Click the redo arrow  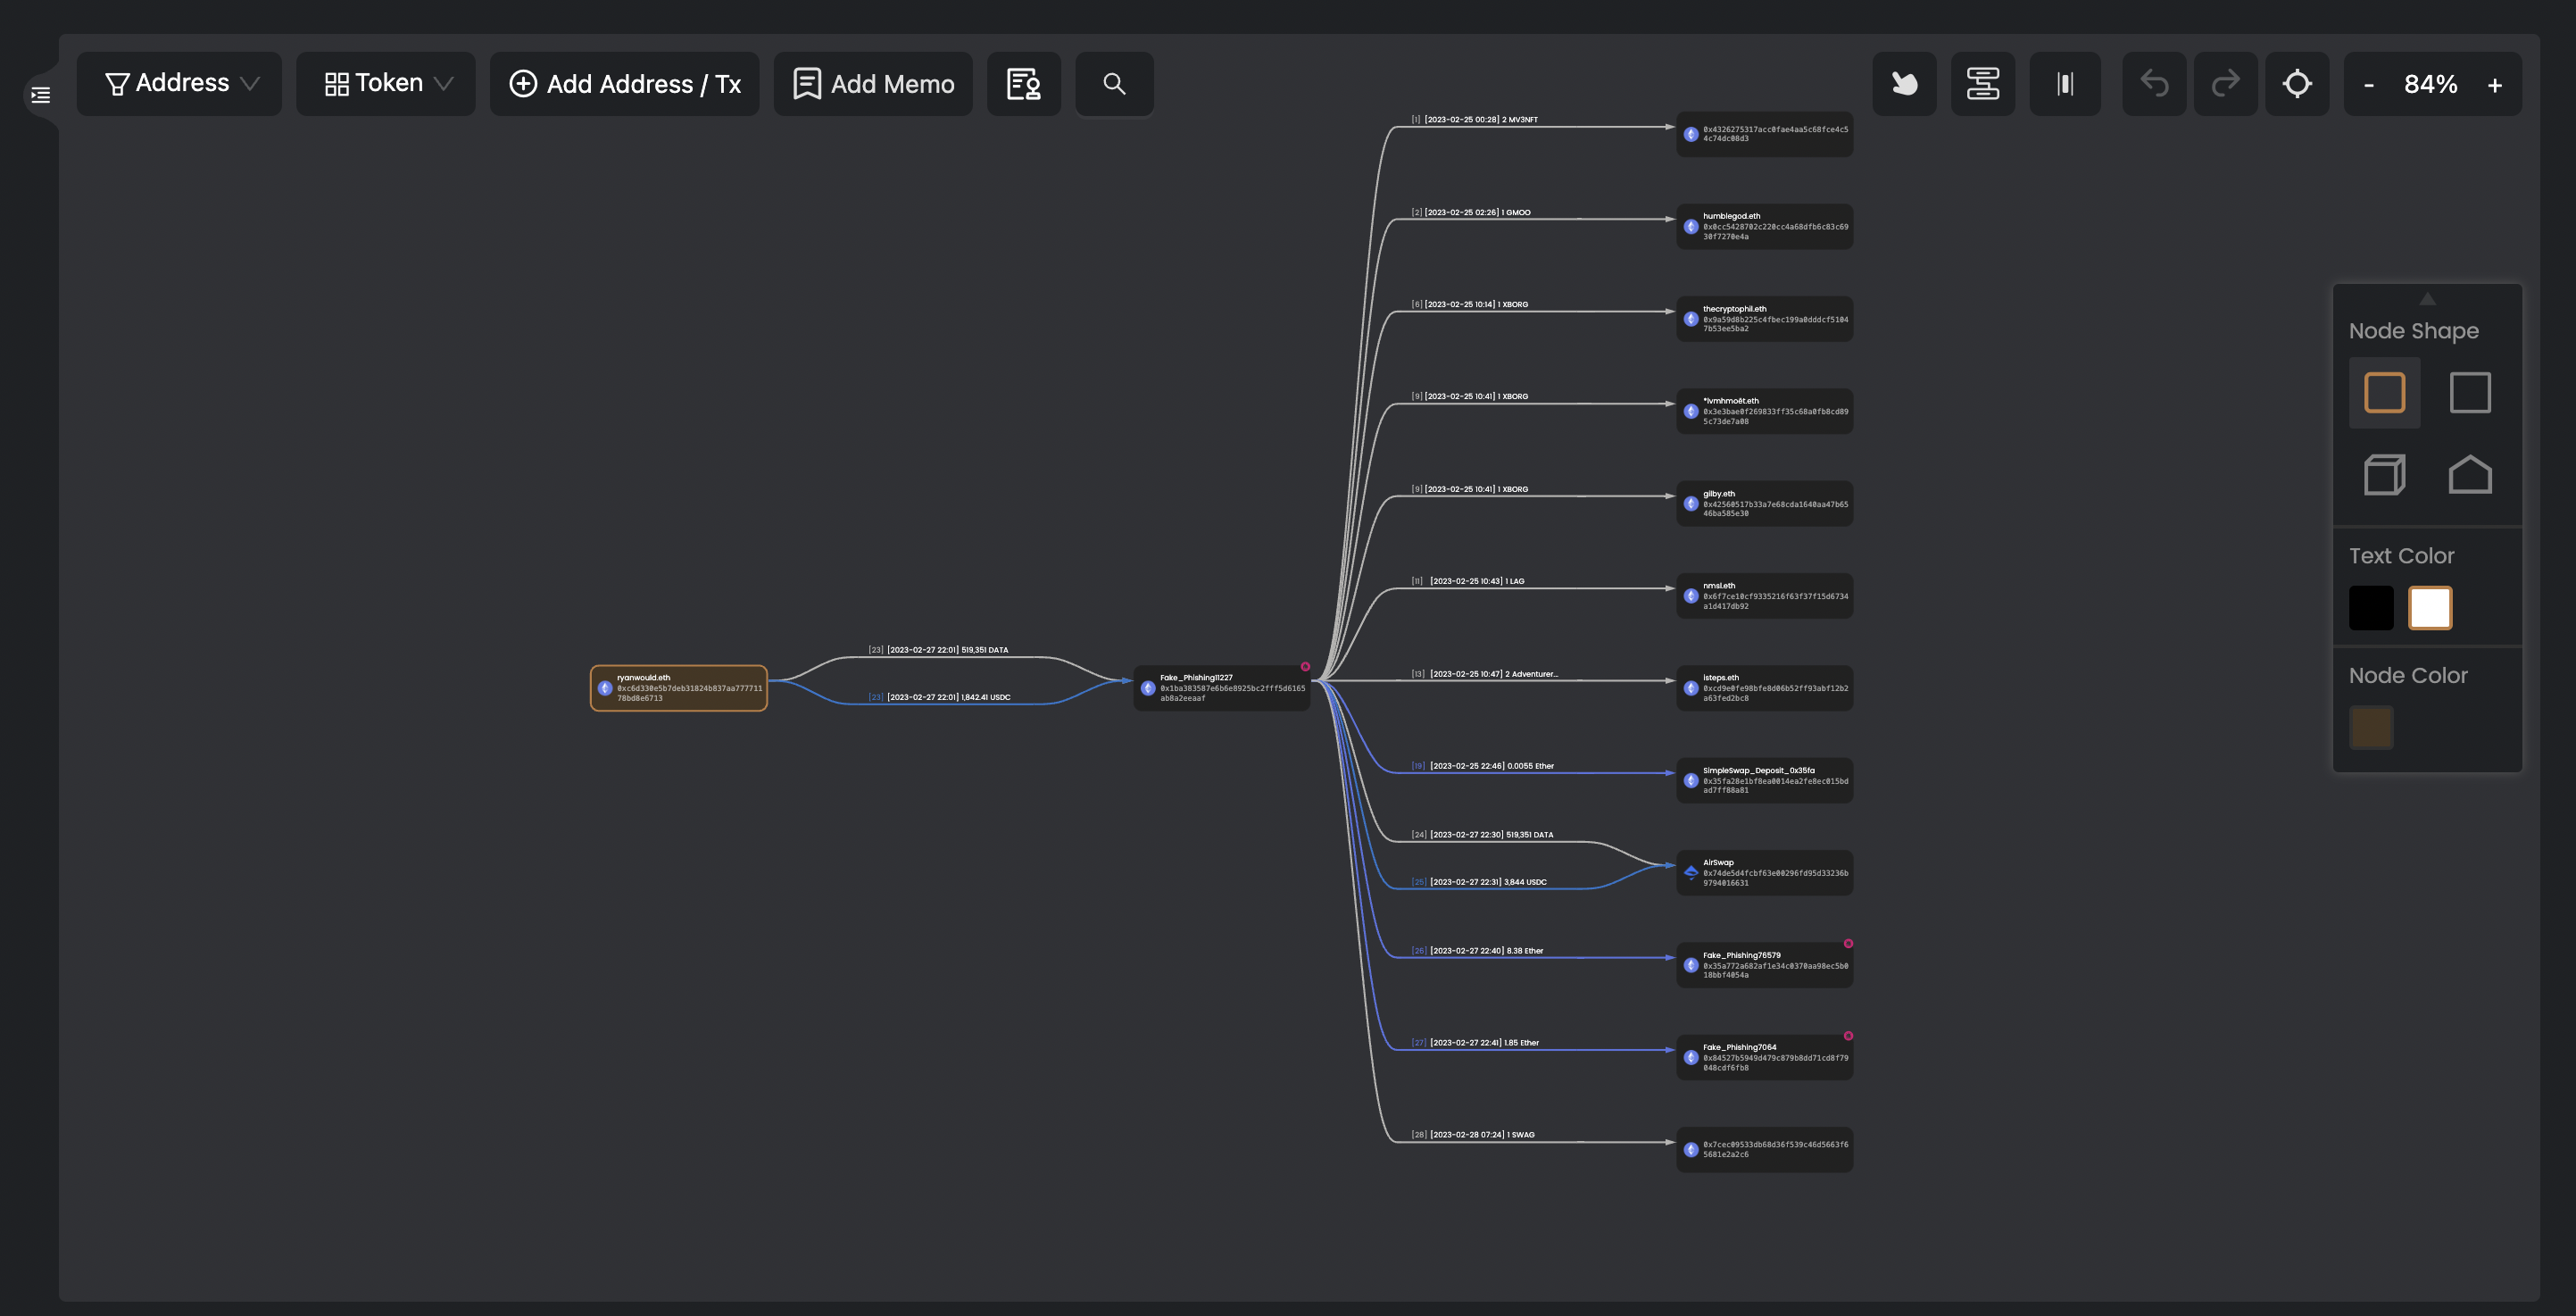2225,84
